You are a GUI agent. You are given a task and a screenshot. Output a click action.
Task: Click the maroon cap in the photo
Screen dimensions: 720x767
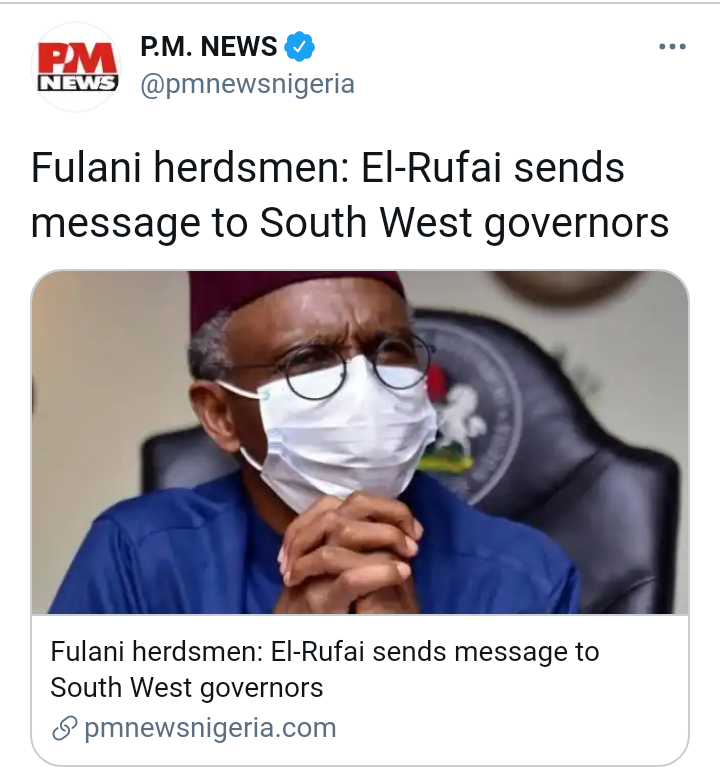coord(295,296)
